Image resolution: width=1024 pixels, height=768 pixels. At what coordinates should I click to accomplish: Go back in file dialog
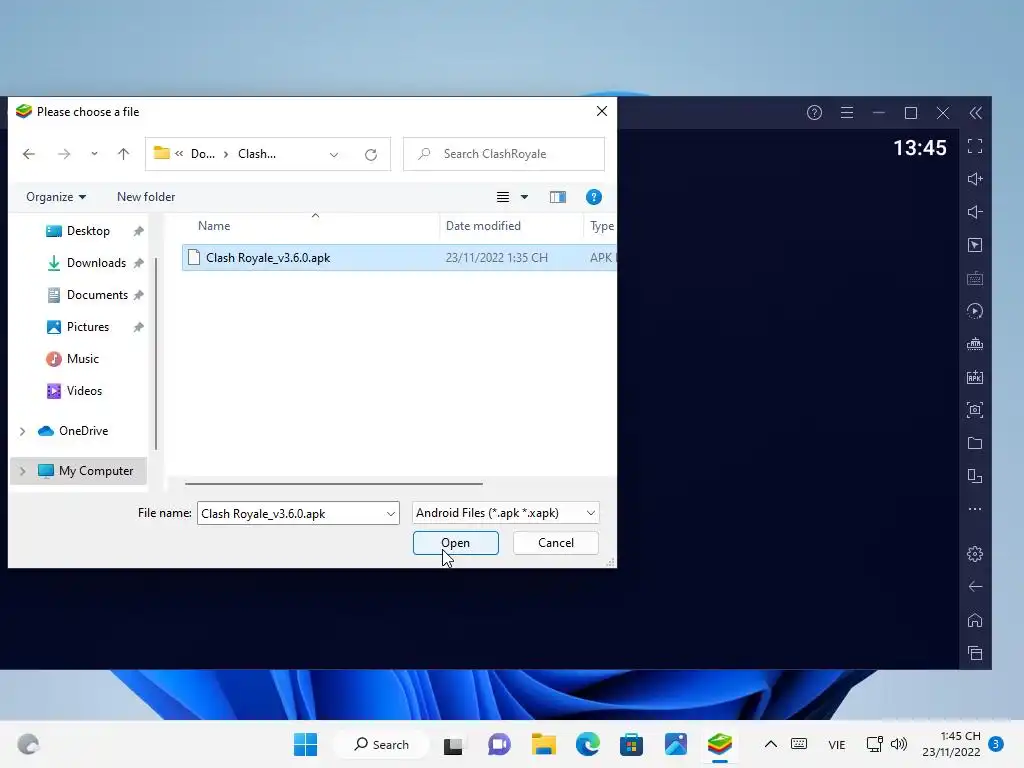point(29,154)
